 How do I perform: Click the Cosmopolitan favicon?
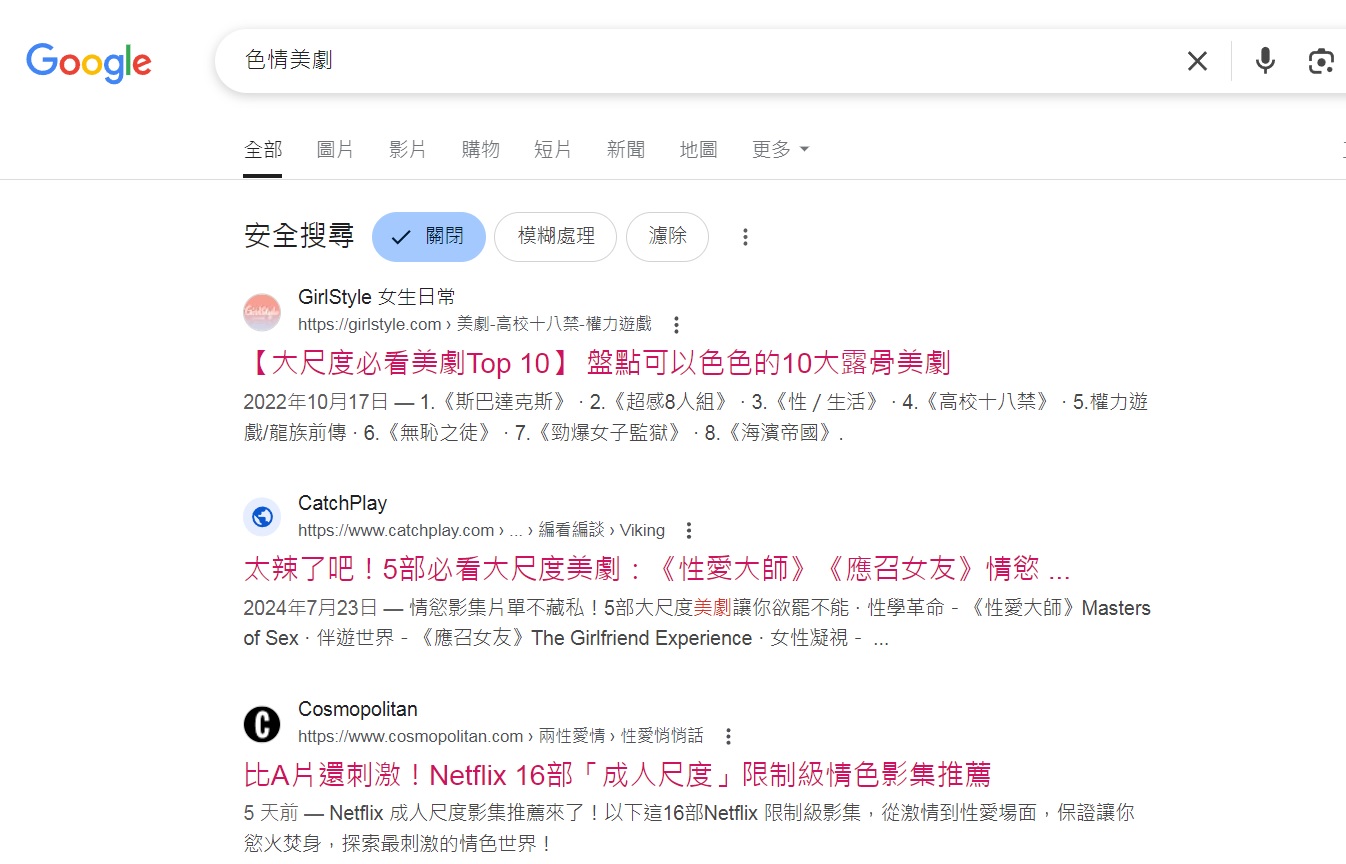[262, 724]
